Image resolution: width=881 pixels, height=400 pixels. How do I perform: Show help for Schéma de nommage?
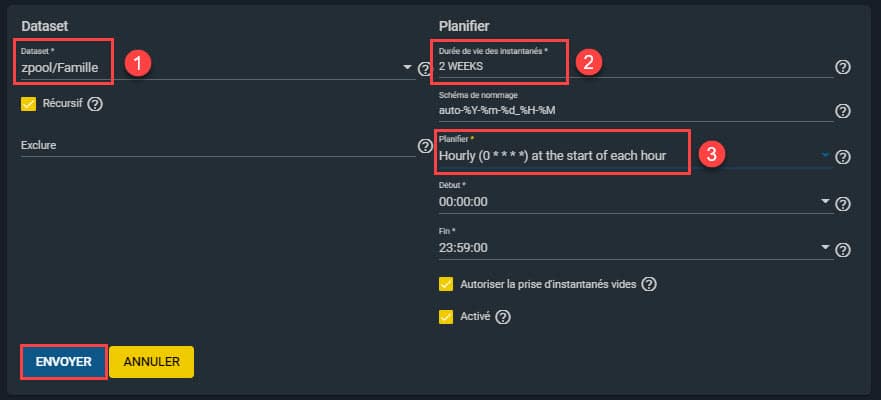[x=842, y=111]
